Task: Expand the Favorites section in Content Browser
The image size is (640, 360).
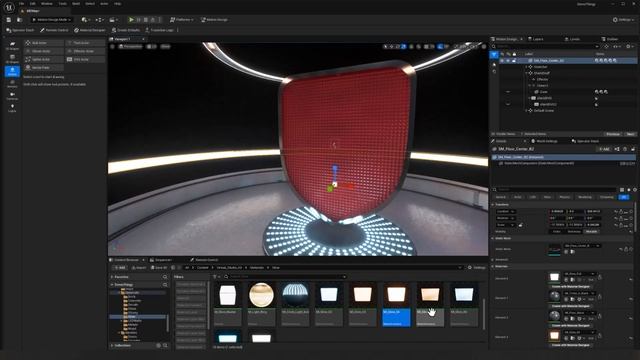Action: pyautogui.click(x=112, y=277)
